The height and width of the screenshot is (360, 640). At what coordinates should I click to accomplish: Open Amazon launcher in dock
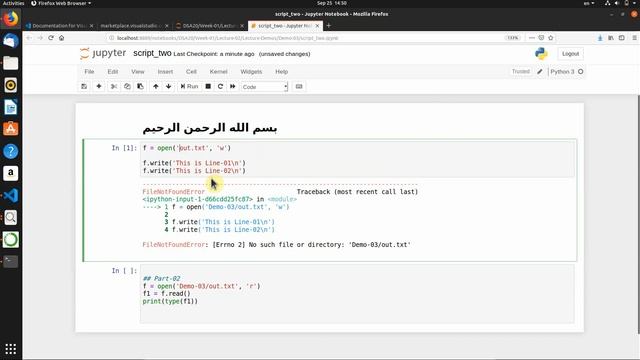[x=11, y=173]
